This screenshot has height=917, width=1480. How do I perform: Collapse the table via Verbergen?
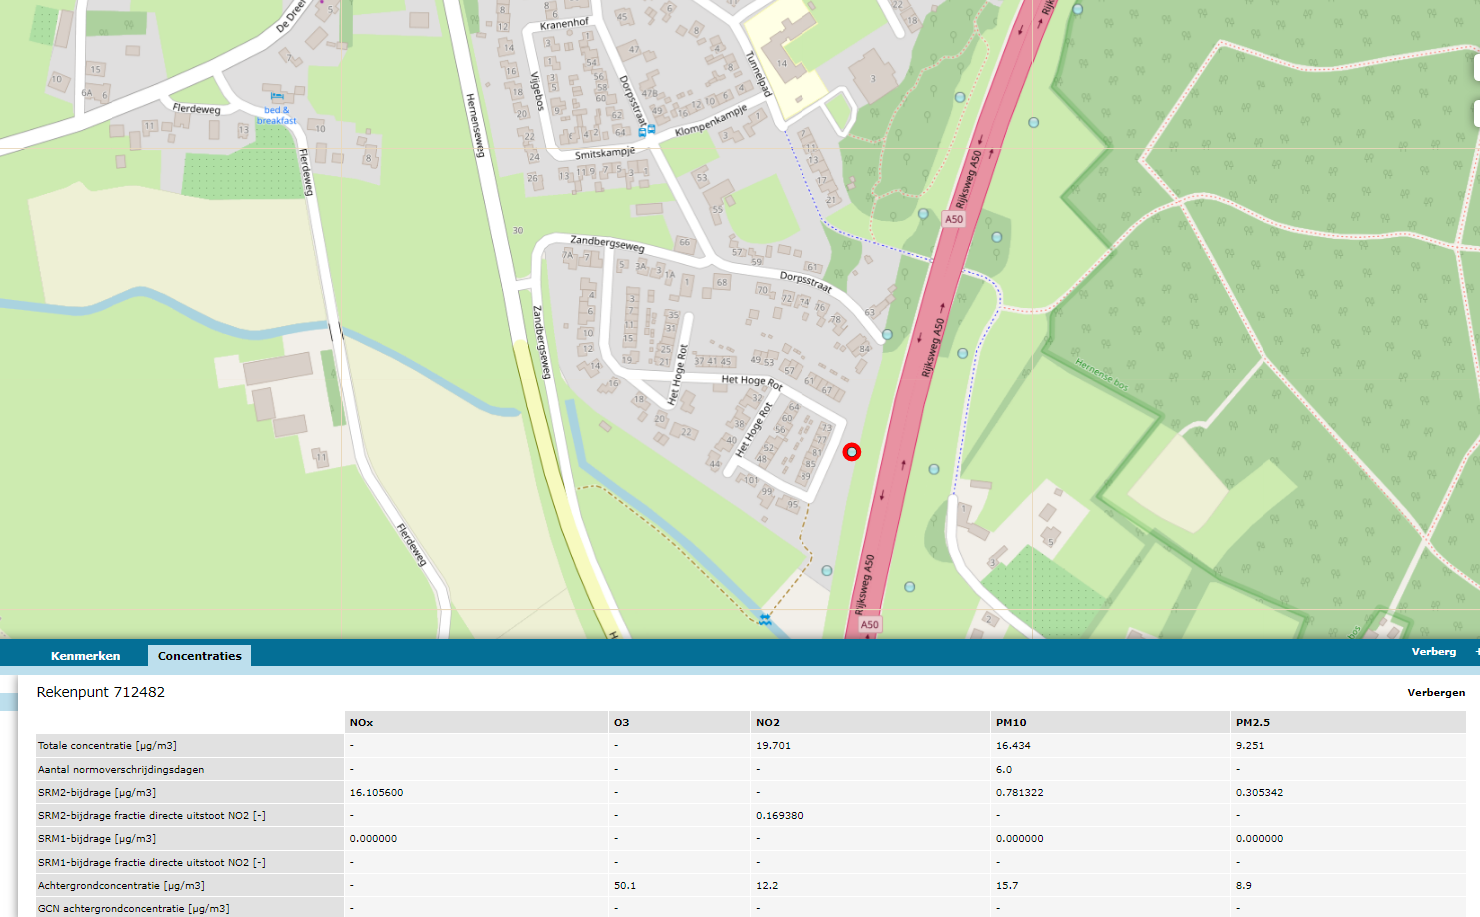[1436, 691]
